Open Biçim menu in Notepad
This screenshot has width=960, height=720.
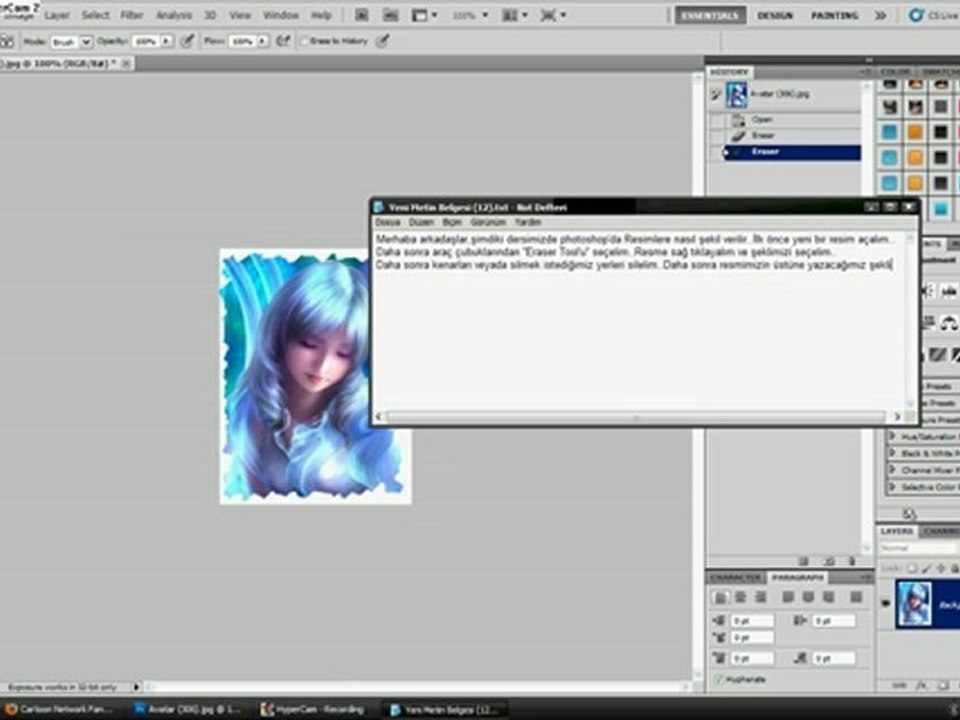[452, 222]
